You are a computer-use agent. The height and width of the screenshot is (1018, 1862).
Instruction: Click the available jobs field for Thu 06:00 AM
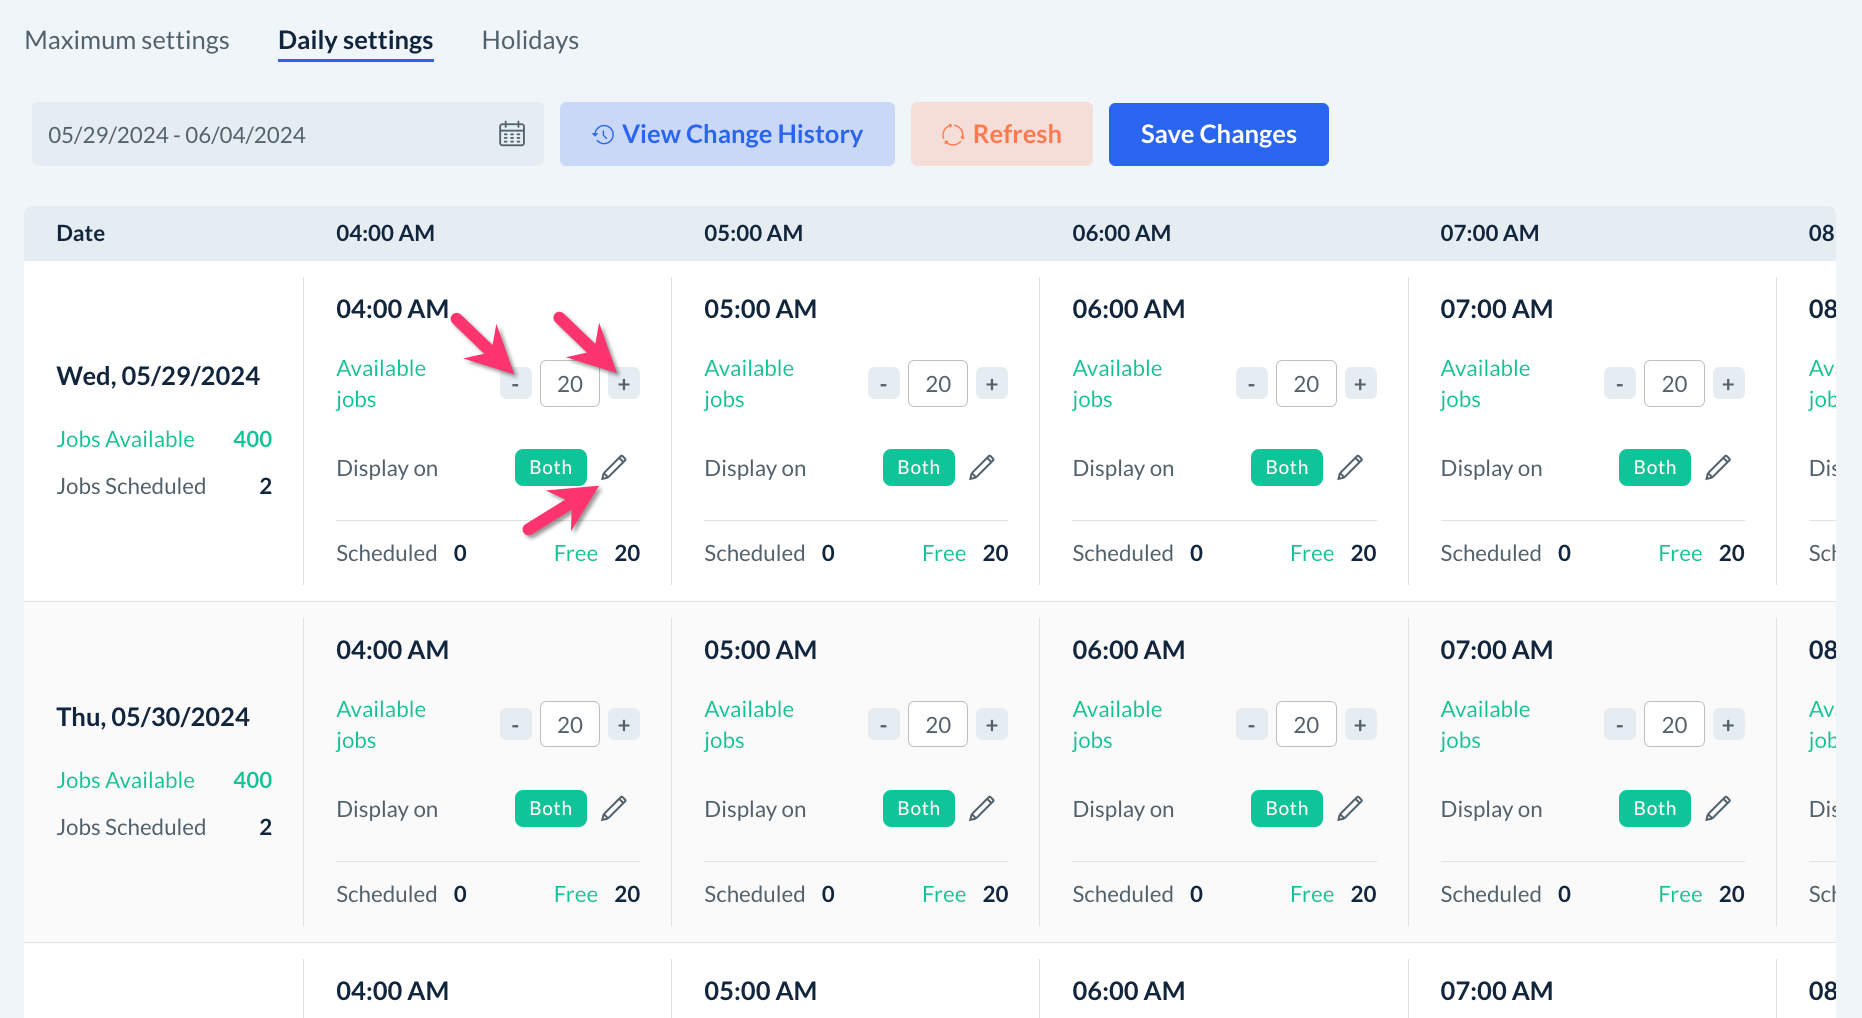pos(1306,725)
